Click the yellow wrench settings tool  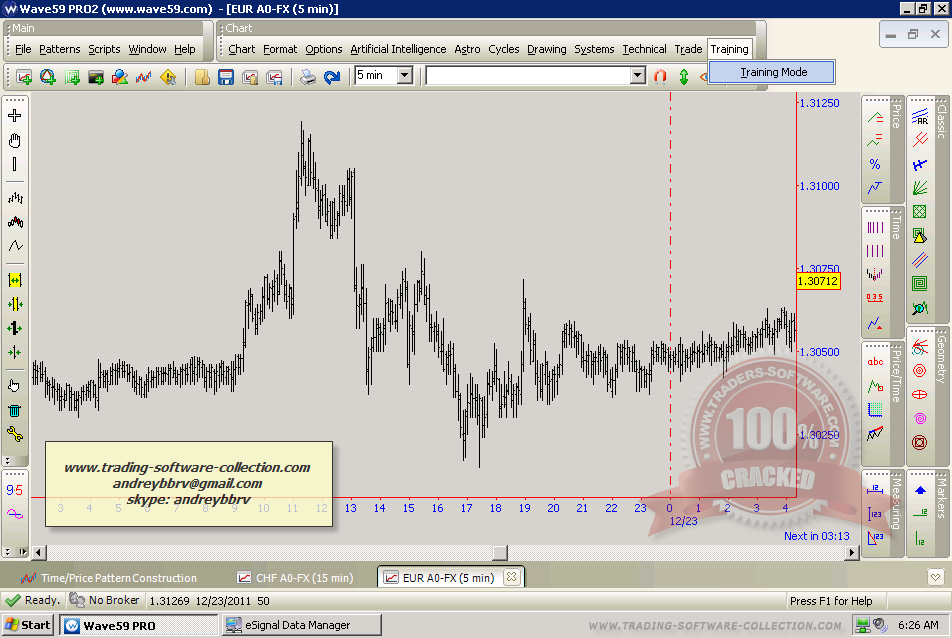pos(15,433)
